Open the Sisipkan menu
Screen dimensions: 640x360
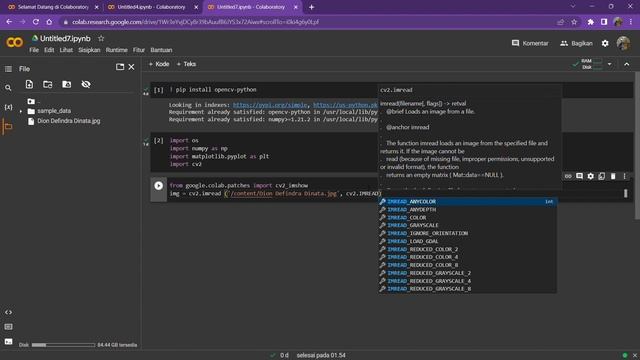click(89, 50)
